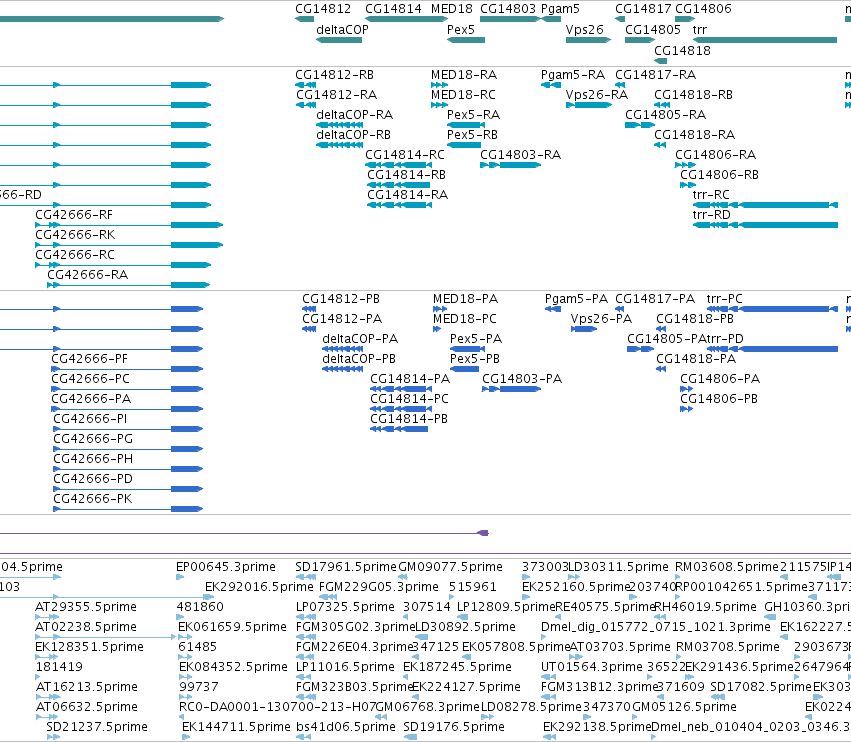Click the EP00645.3prime EST label
Viewport: 851px width, 742px height.
[226, 567]
